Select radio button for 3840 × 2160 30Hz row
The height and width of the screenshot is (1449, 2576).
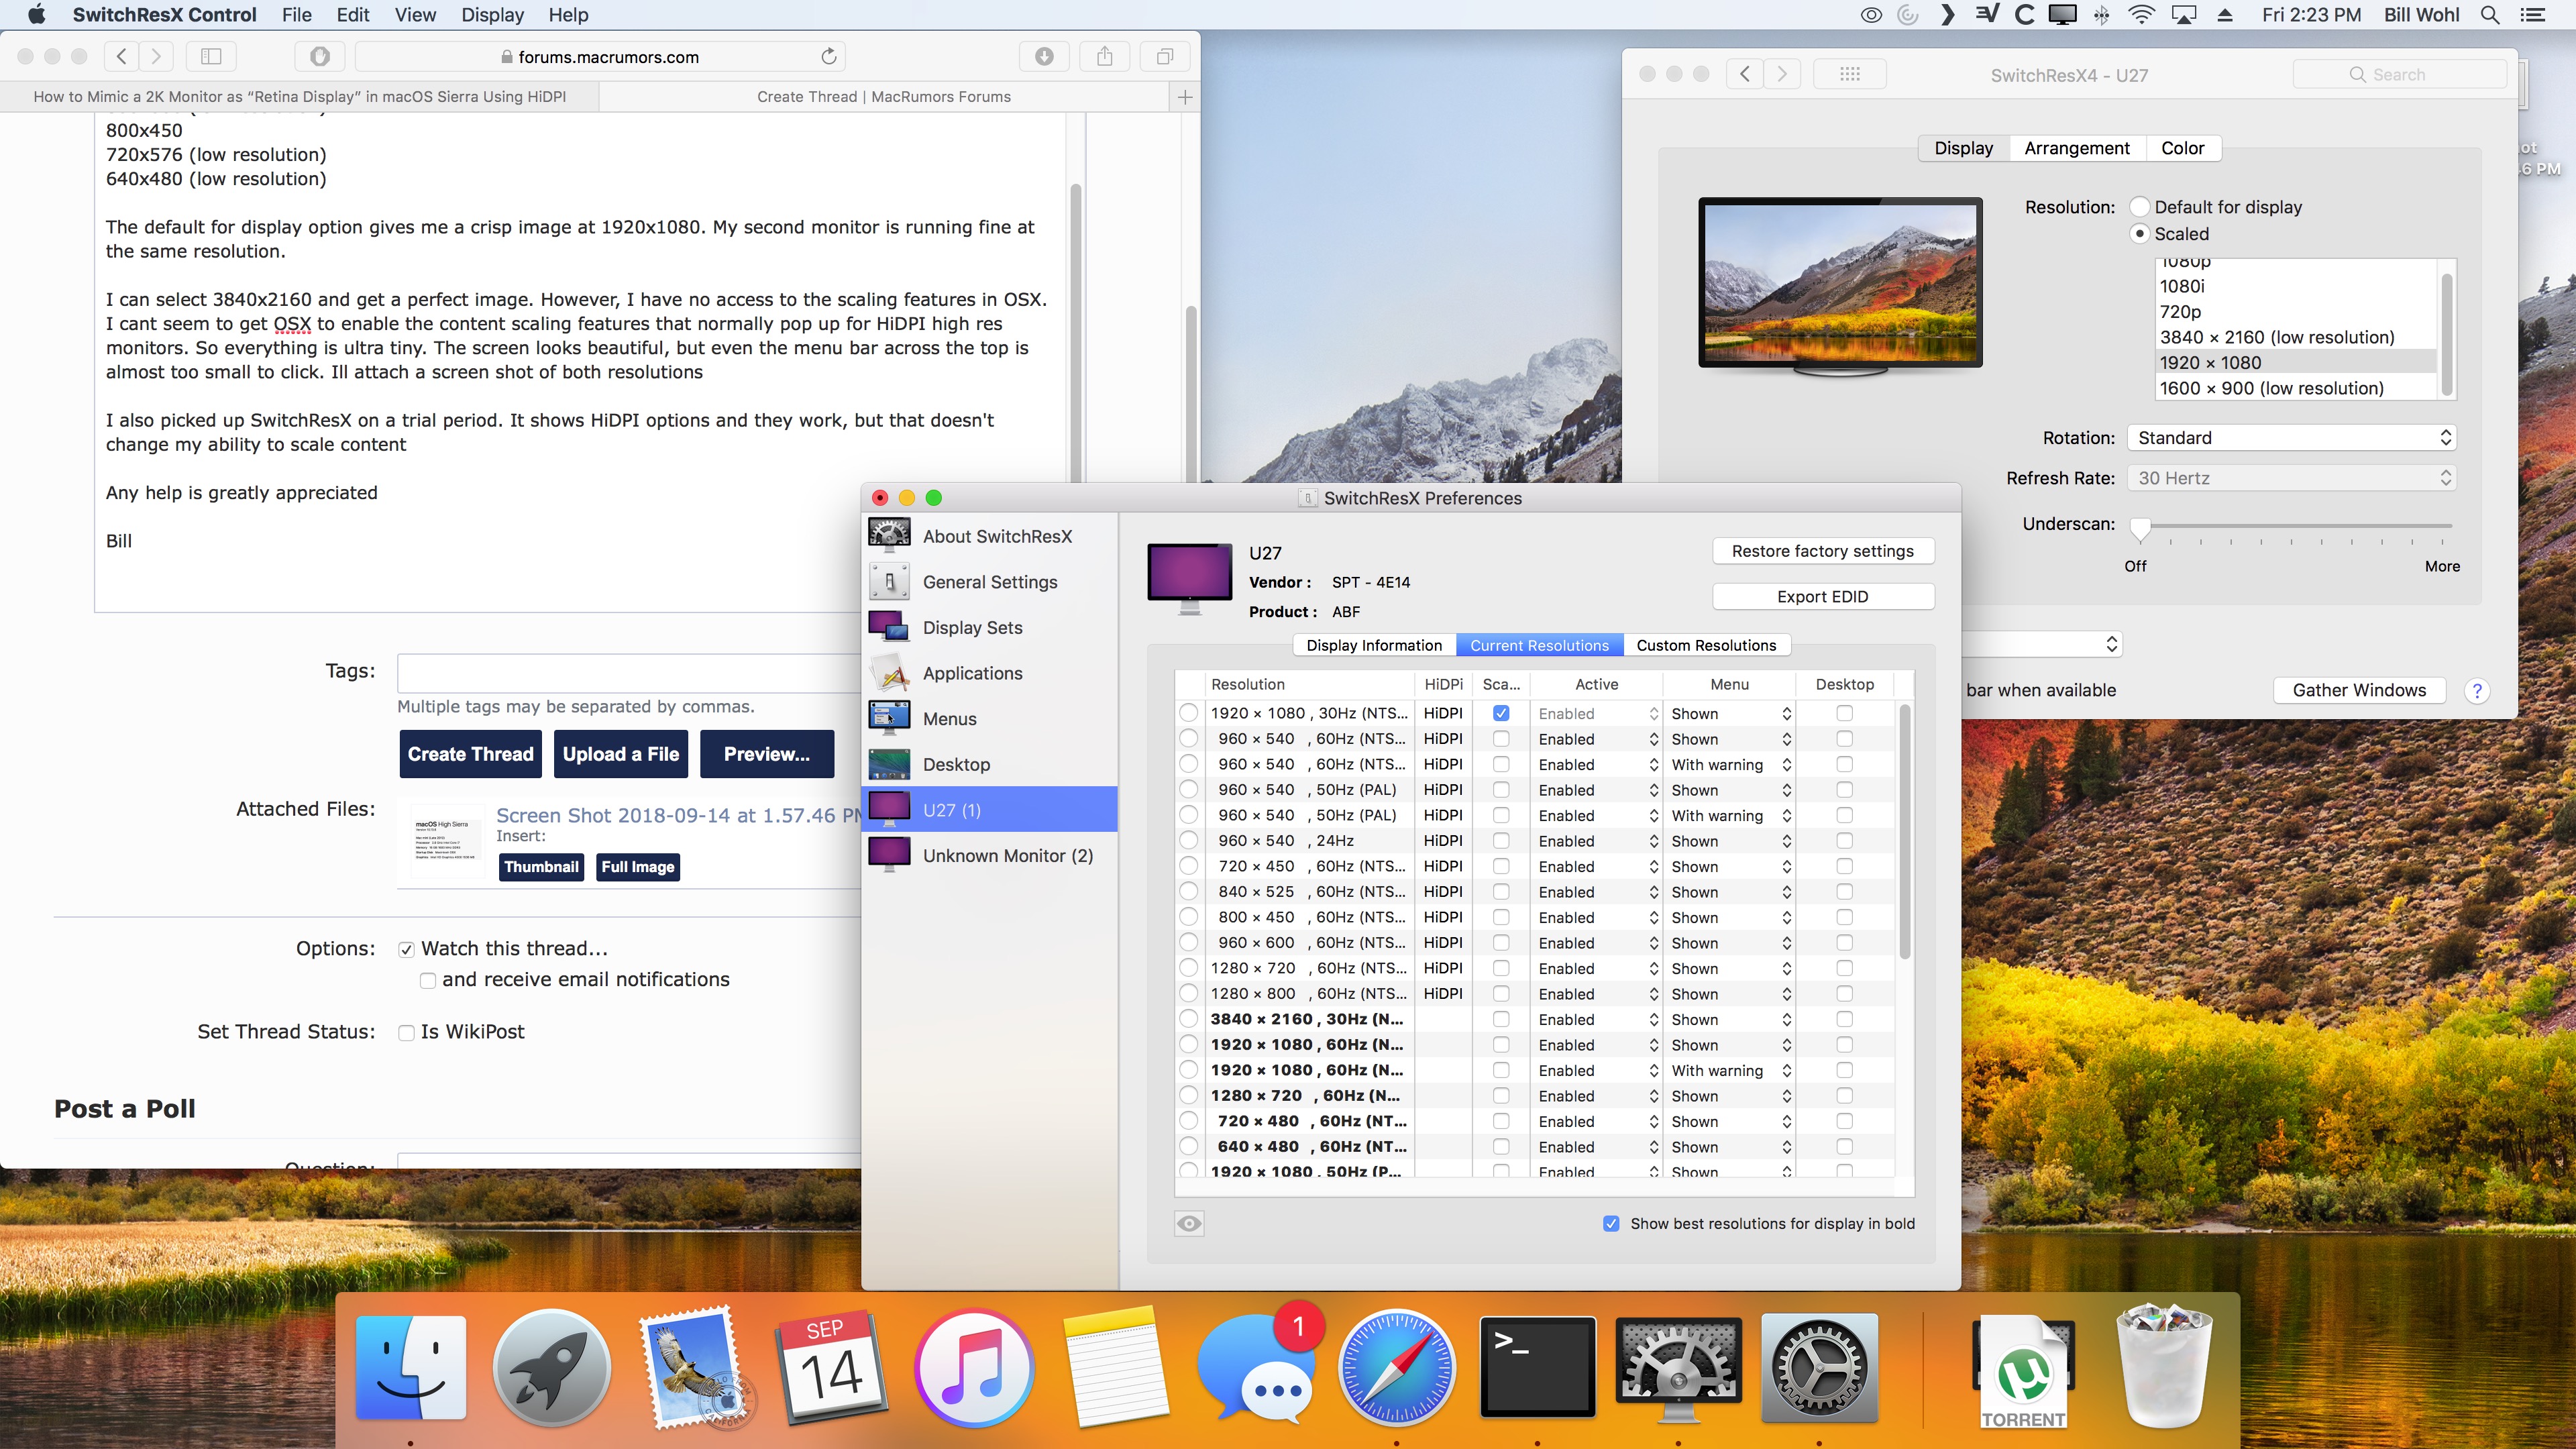click(1188, 1019)
